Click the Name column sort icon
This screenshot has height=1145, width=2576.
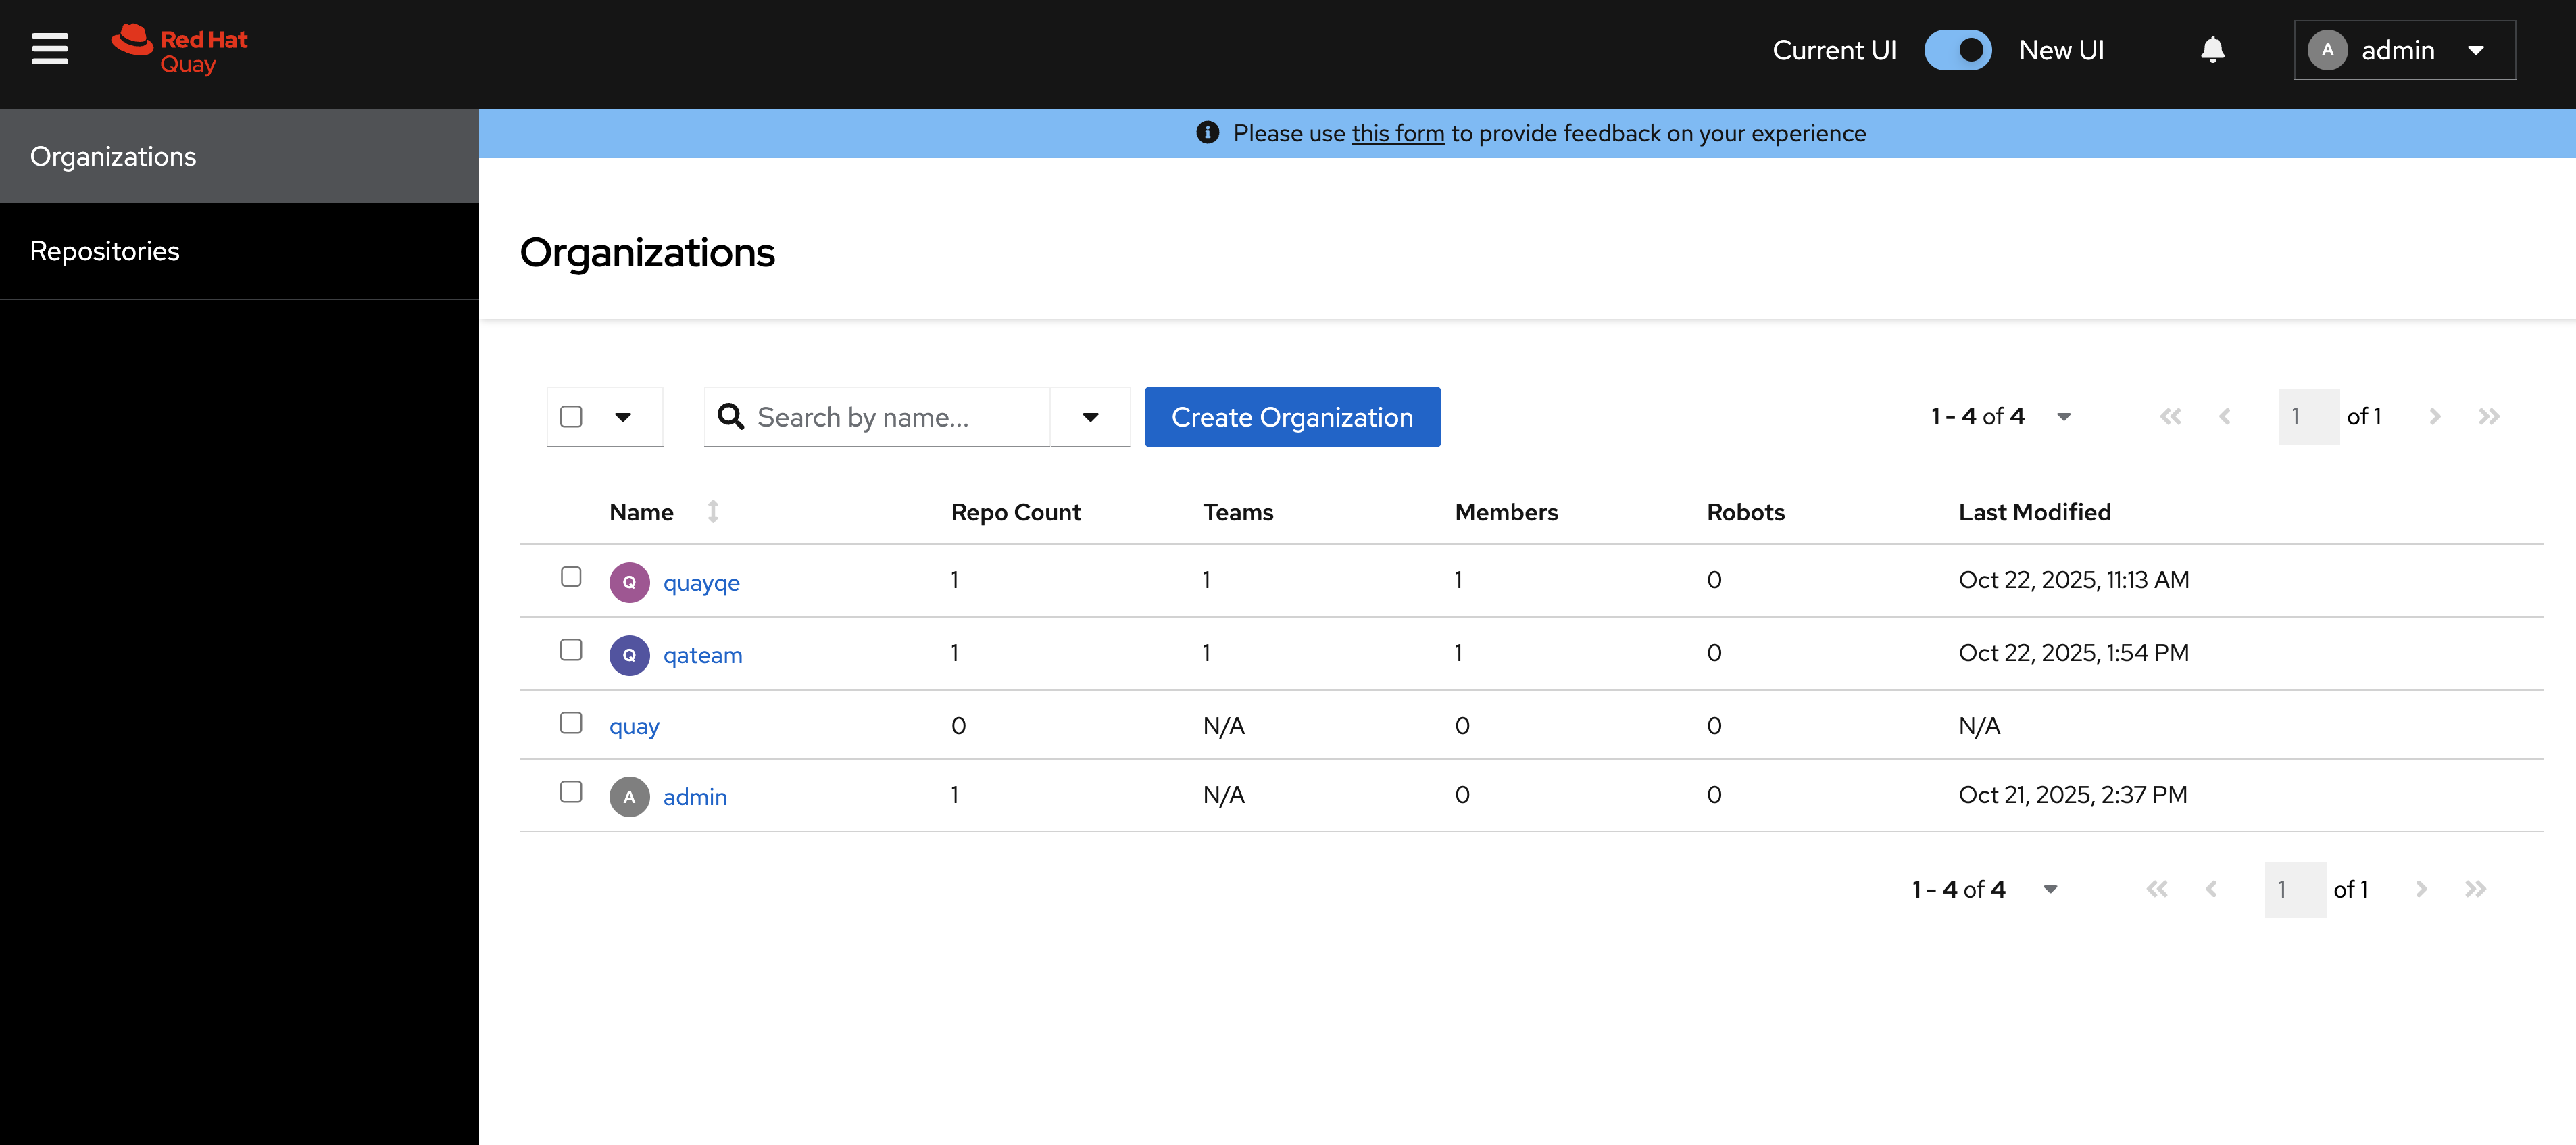(x=713, y=512)
